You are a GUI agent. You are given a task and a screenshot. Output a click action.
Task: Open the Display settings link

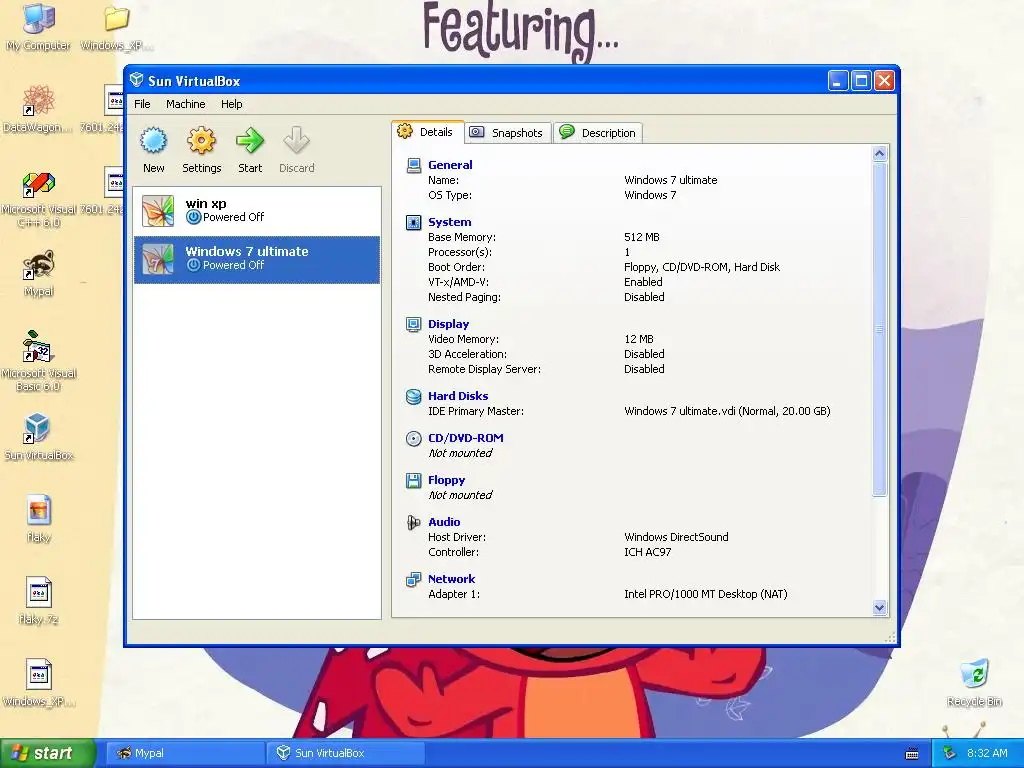coord(448,324)
